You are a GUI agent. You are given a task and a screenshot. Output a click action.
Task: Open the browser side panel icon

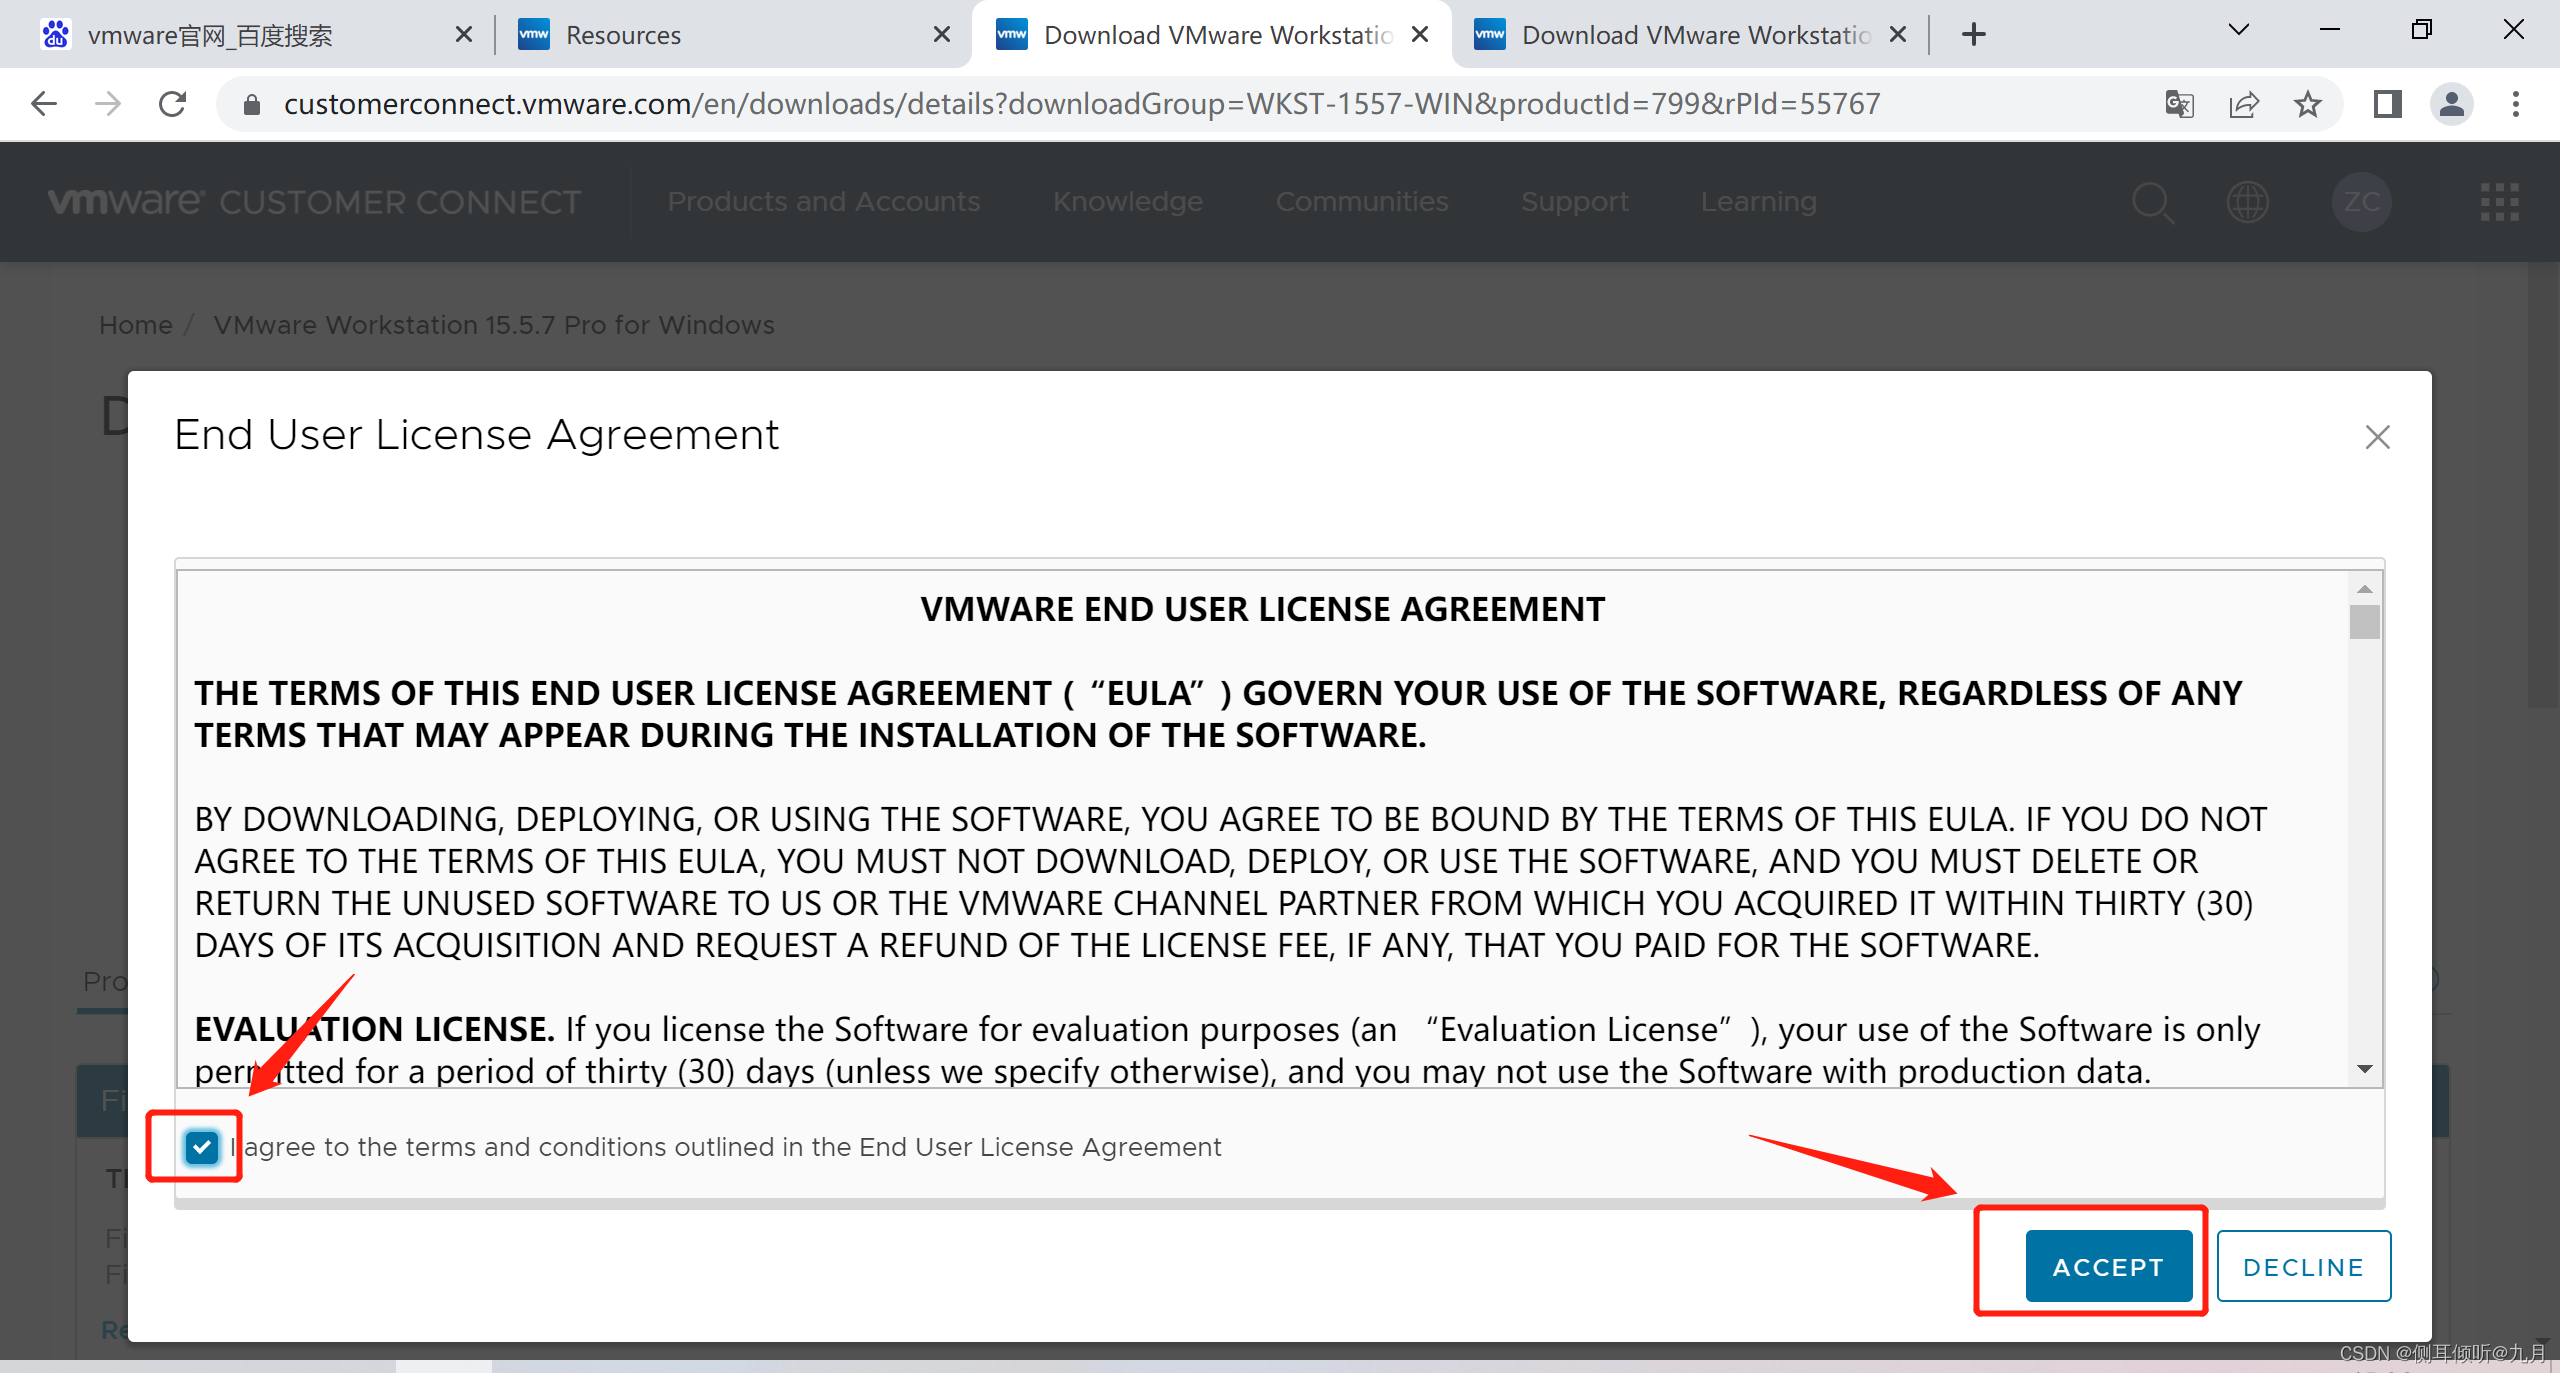pyautogui.click(x=2387, y=104)
